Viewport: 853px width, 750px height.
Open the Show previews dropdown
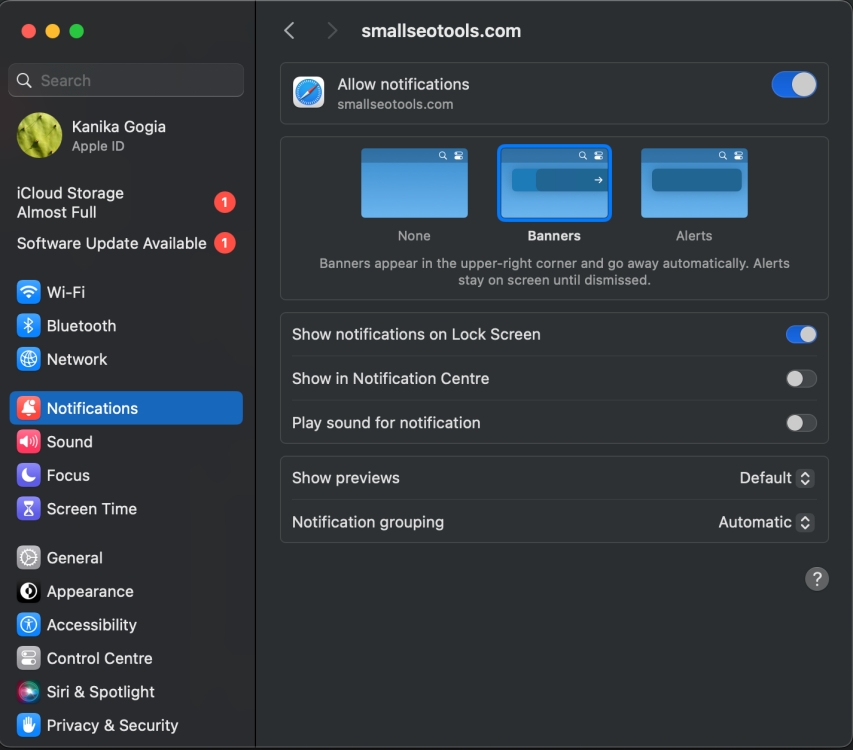[x=776, y=478]
